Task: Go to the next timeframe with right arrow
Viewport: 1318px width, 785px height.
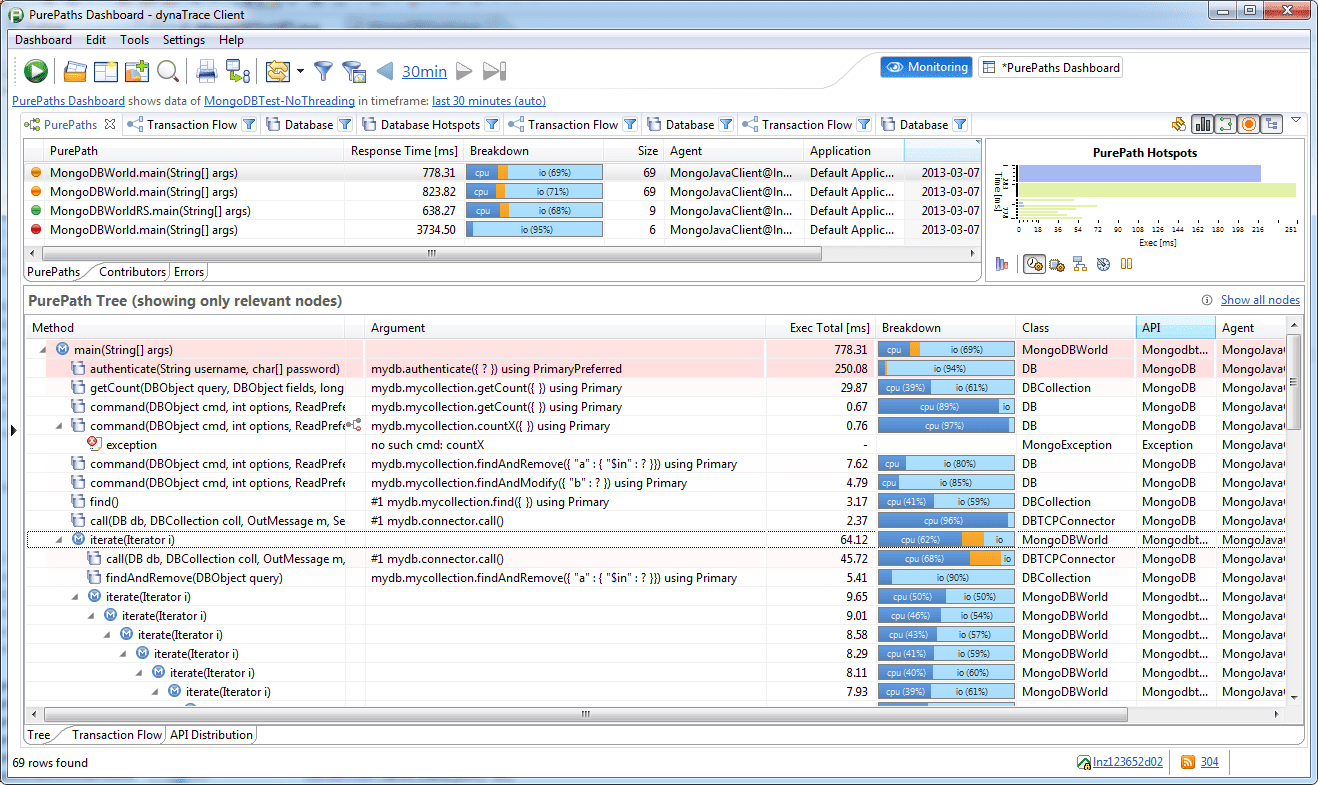Action: tap(464, 71)
